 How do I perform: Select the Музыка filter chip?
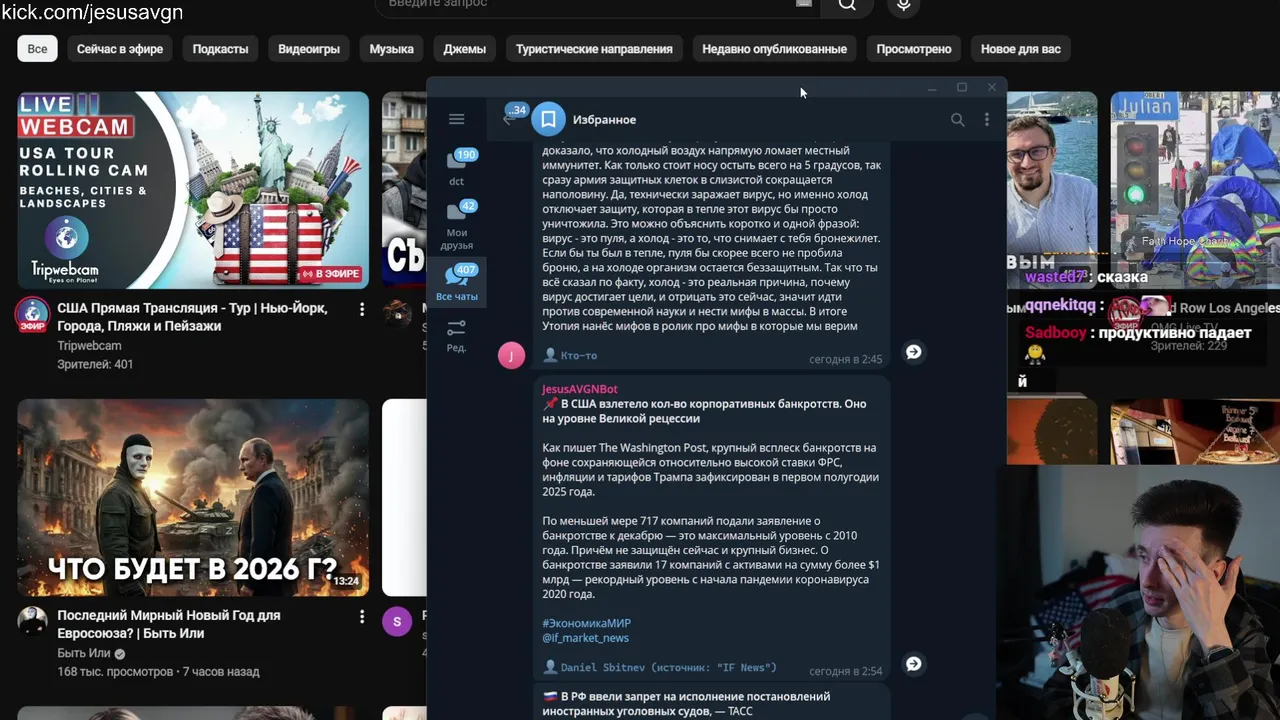391,49
